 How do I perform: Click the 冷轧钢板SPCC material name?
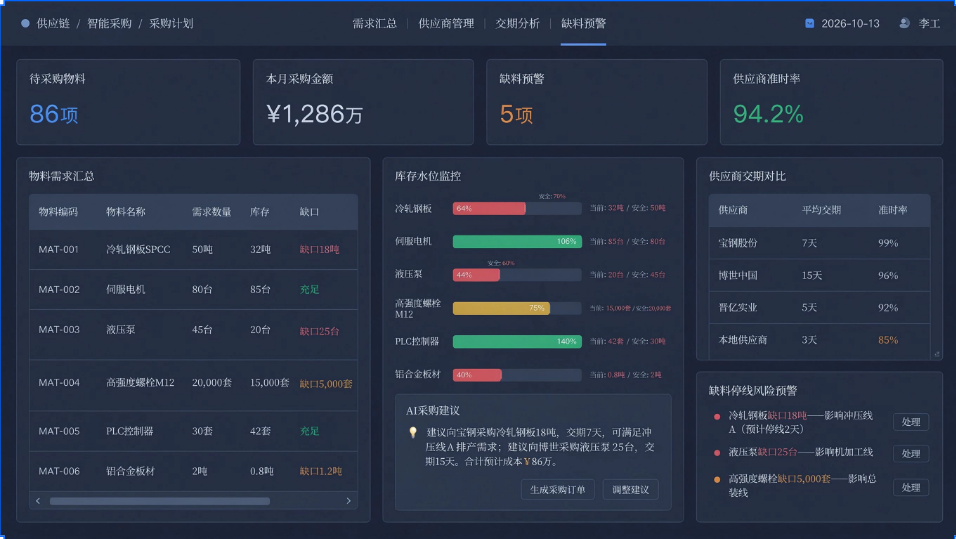tap(138, 249)
